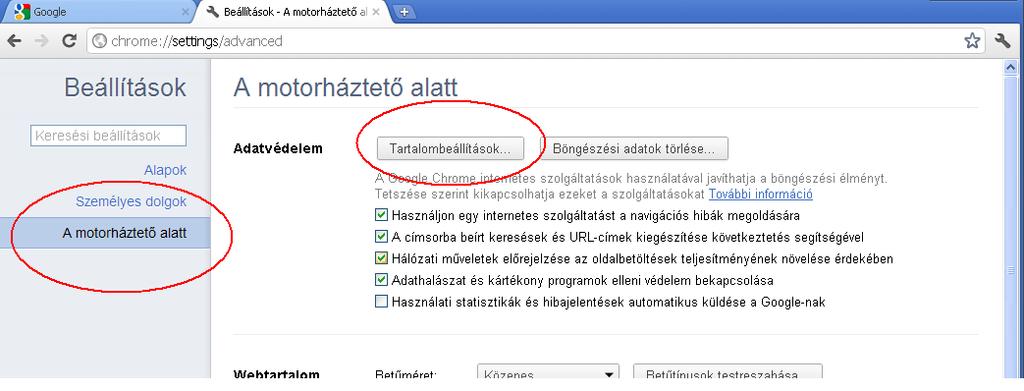1024x391 pixels.
Task: Open Tartalombeállítások button
Action: point(450,148)
